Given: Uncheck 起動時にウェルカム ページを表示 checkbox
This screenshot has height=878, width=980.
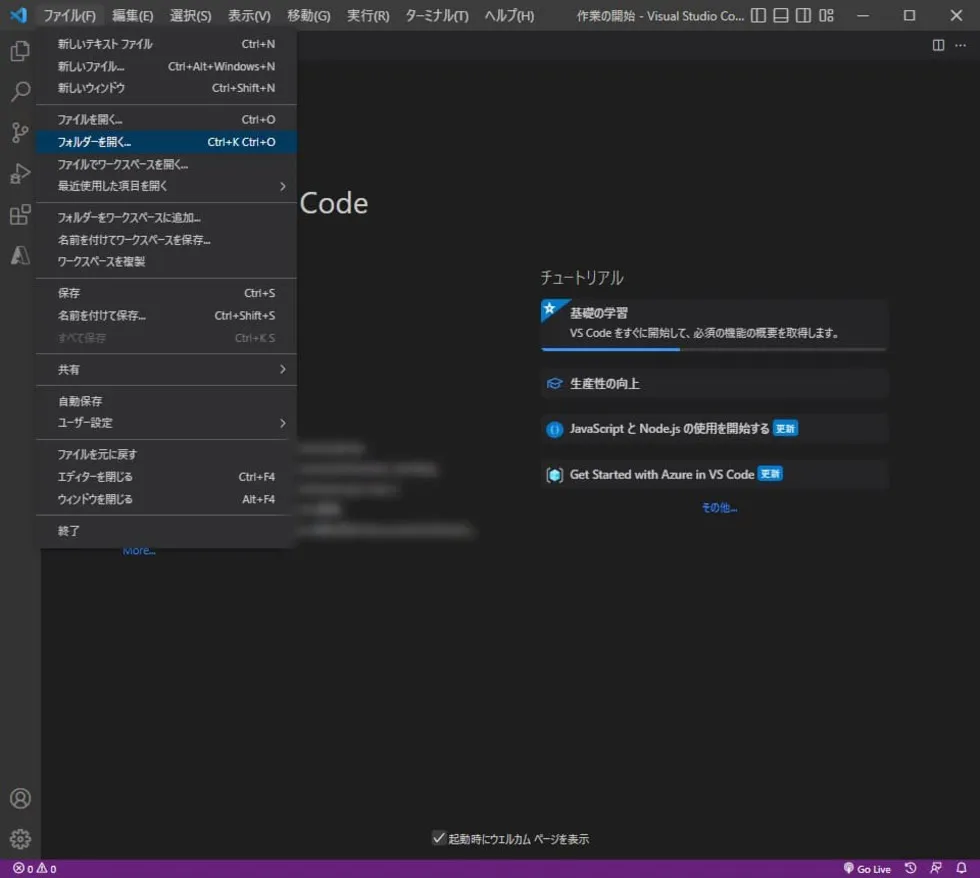Looking at the screenshot, I should coord(439,838).
